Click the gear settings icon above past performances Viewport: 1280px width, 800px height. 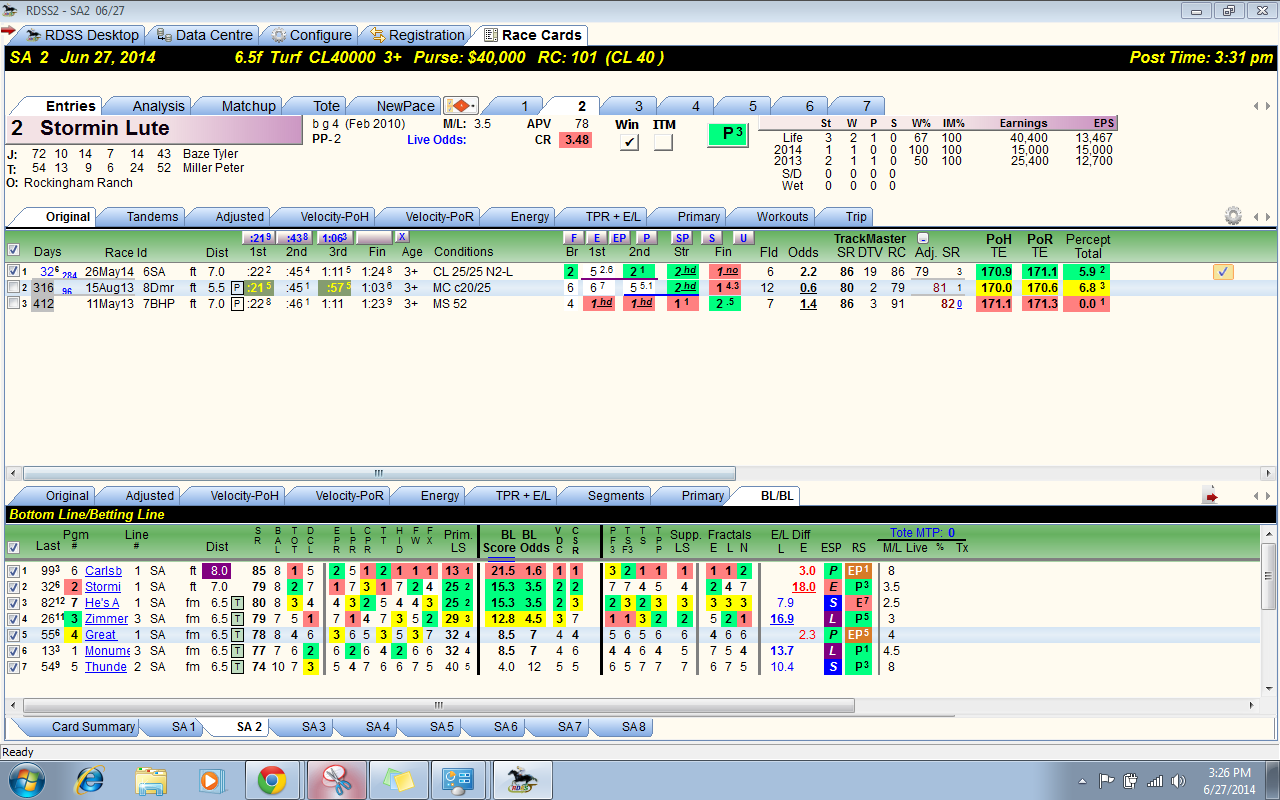click(1232, 216)
